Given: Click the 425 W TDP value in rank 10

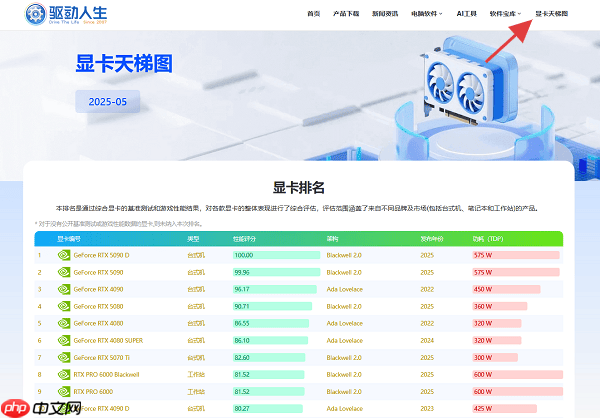Looking at the screenshot, I should coord(483,408).
